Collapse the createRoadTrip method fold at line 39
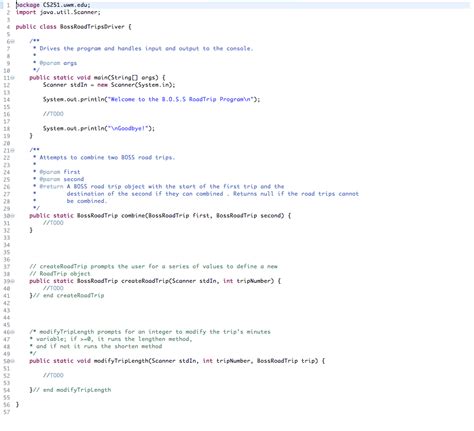The height and width of the screenshot is (431, 474). coord(13,281)
